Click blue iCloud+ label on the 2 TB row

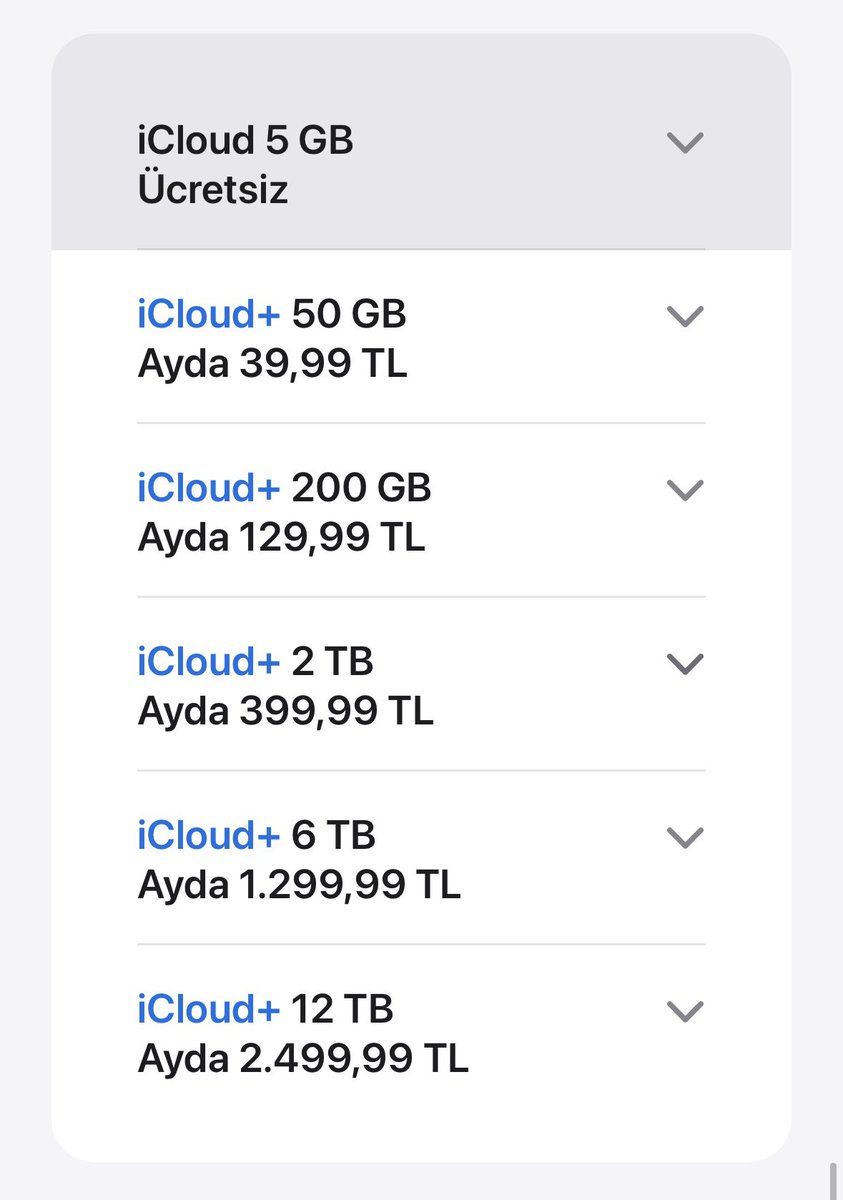click(x=209, y=662)
